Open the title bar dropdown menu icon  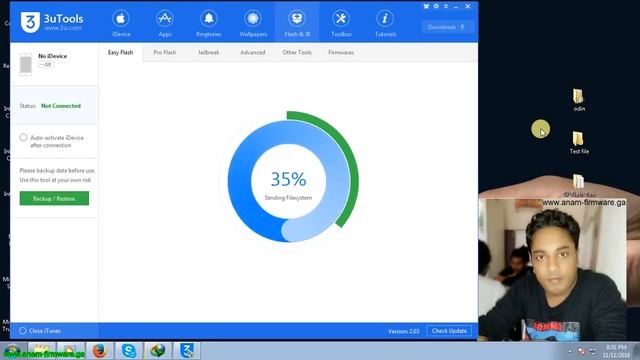click(x=446, y=6)
